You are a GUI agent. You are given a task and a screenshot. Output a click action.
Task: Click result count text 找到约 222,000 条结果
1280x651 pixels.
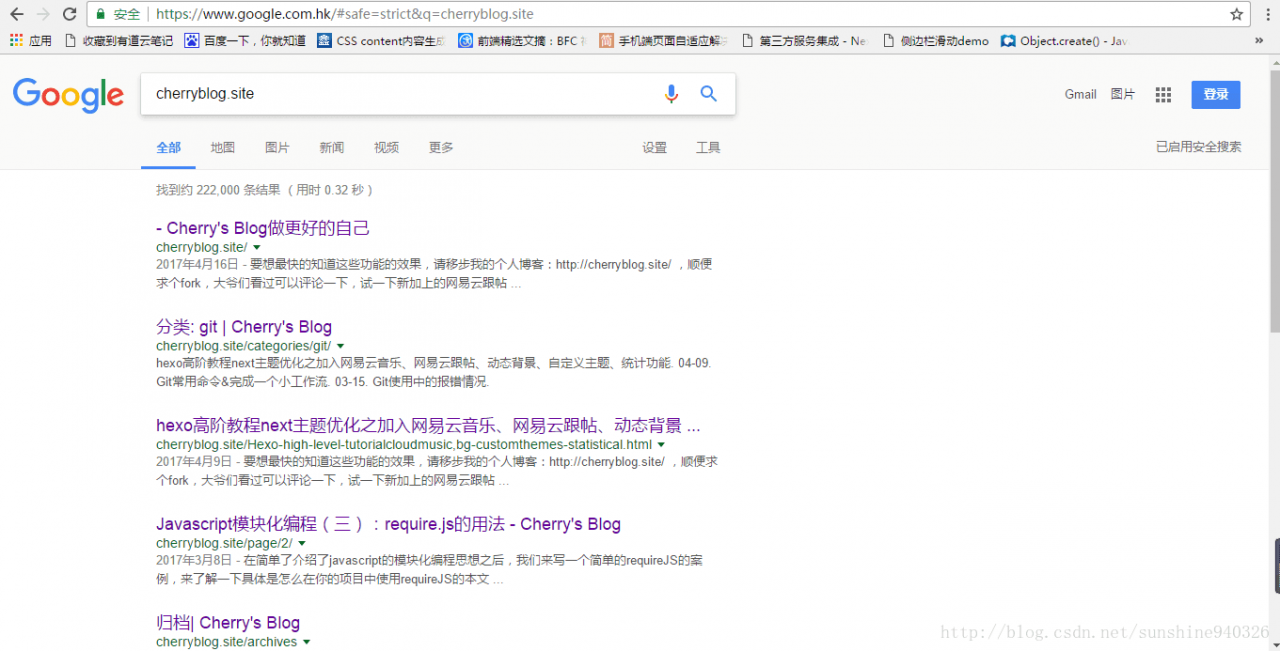coord(265,190)
